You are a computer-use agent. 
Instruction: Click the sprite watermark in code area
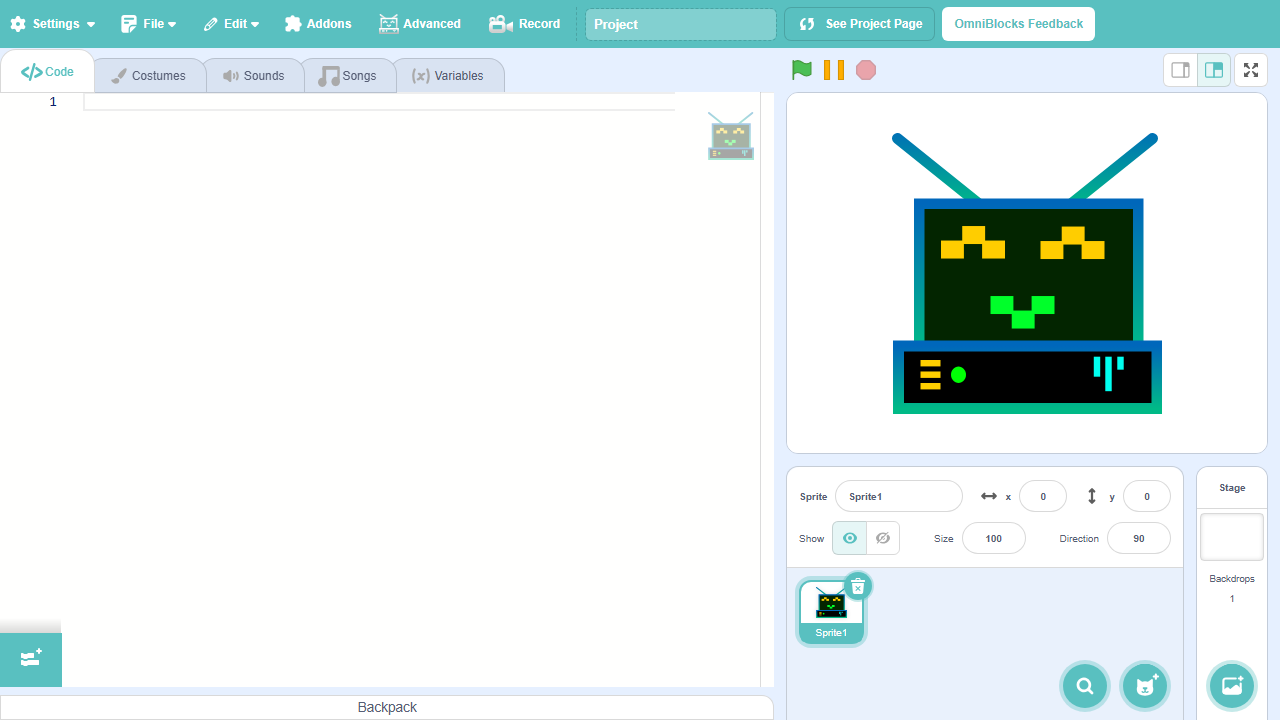[731, 136]
